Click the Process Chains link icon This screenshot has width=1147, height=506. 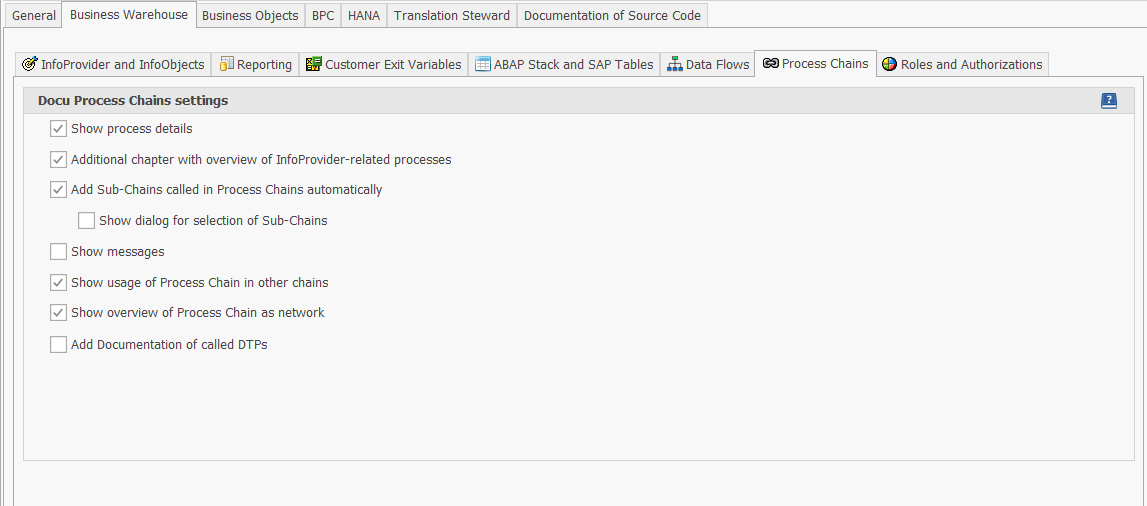[x=770, y=64]
